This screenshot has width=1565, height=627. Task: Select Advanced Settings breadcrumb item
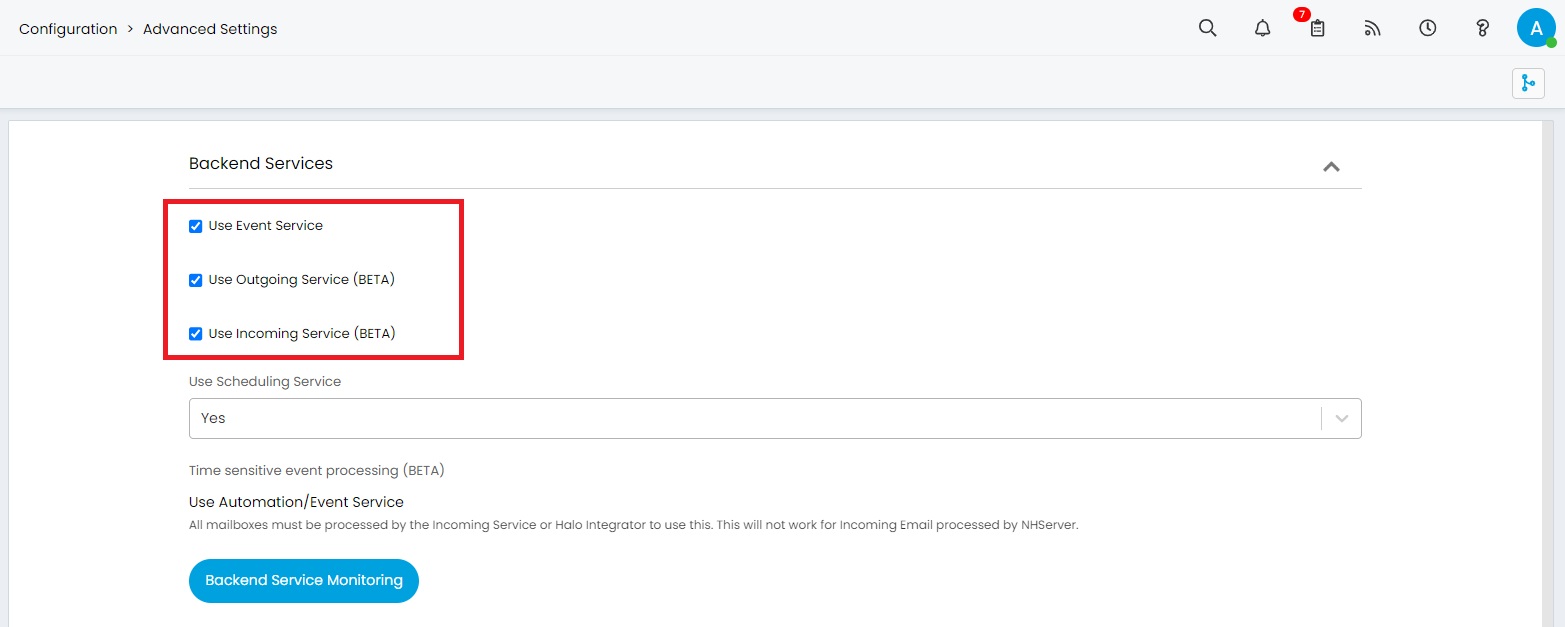[210, 29]
